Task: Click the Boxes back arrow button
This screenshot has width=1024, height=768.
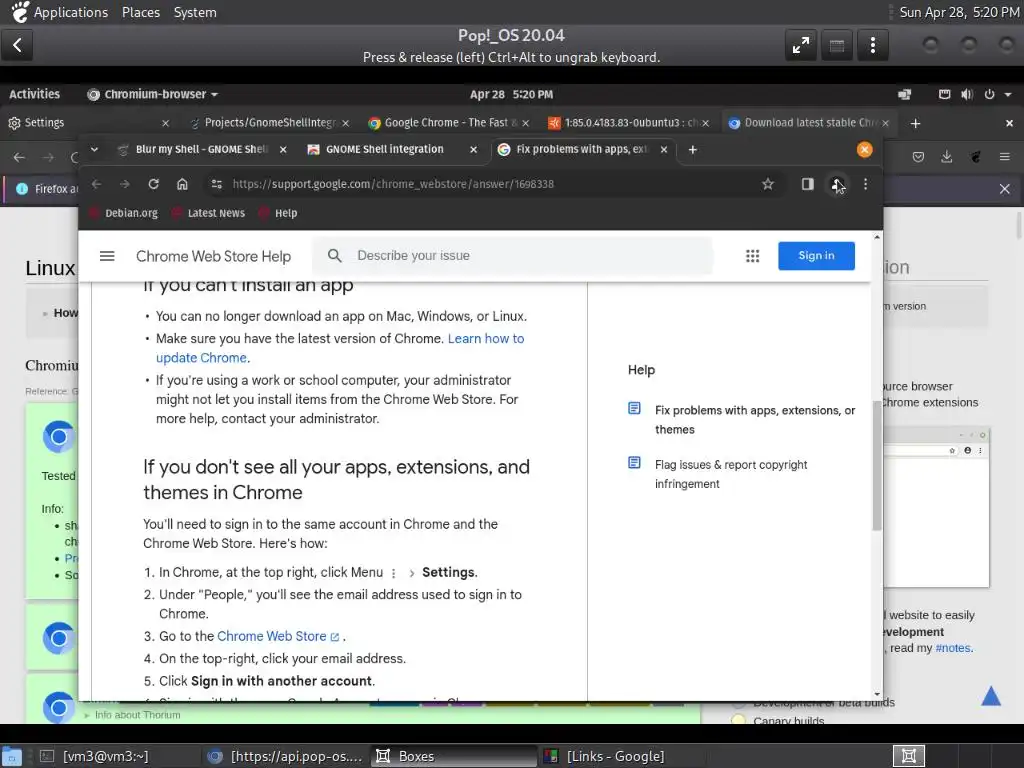Action: click(x=17, y=45)
